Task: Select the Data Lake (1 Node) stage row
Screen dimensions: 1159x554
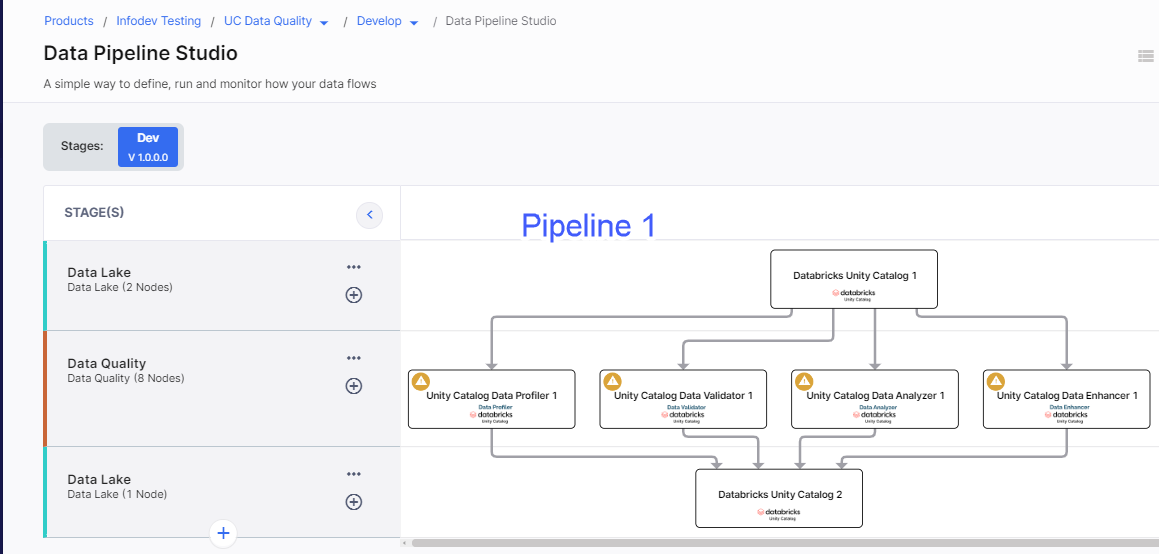Action: [x=222, y=492]
